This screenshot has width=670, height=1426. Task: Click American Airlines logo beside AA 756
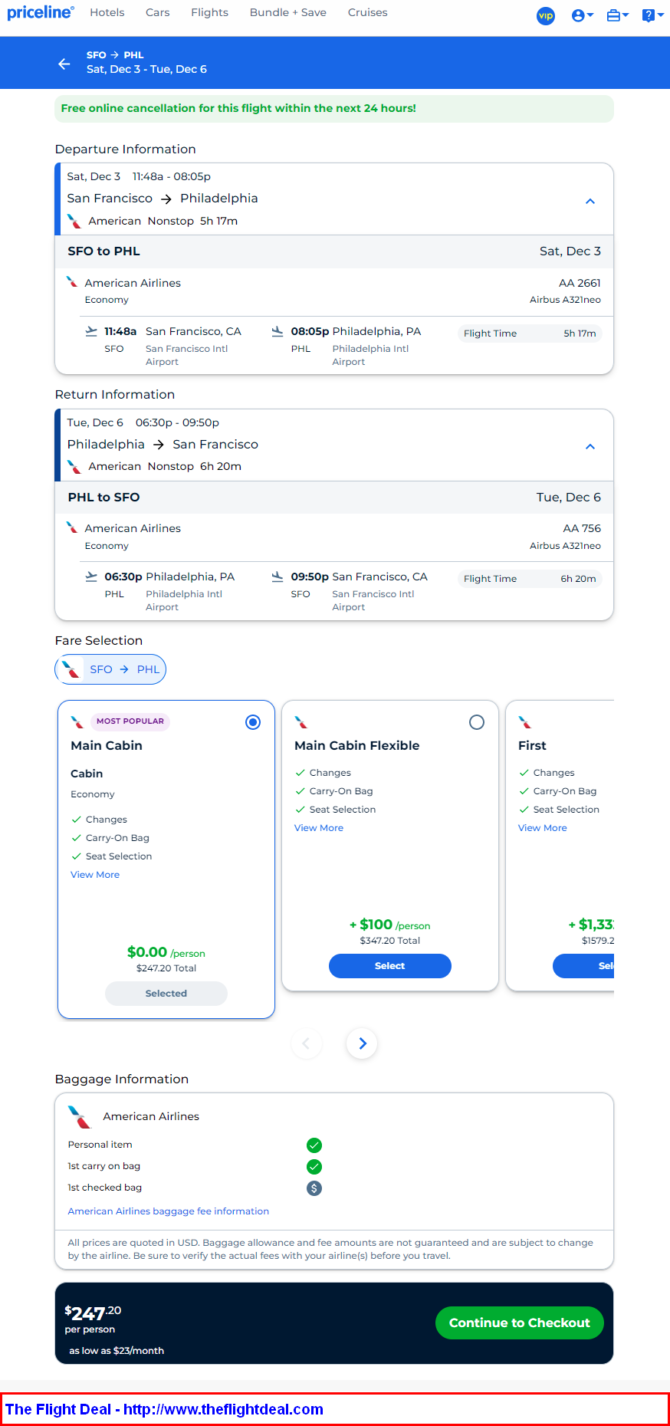72,528
